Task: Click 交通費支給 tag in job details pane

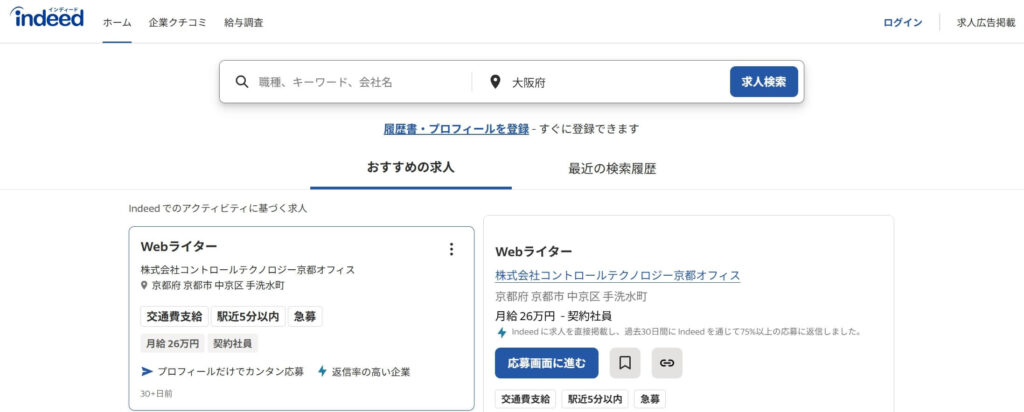Action: [x=526, y=399]
